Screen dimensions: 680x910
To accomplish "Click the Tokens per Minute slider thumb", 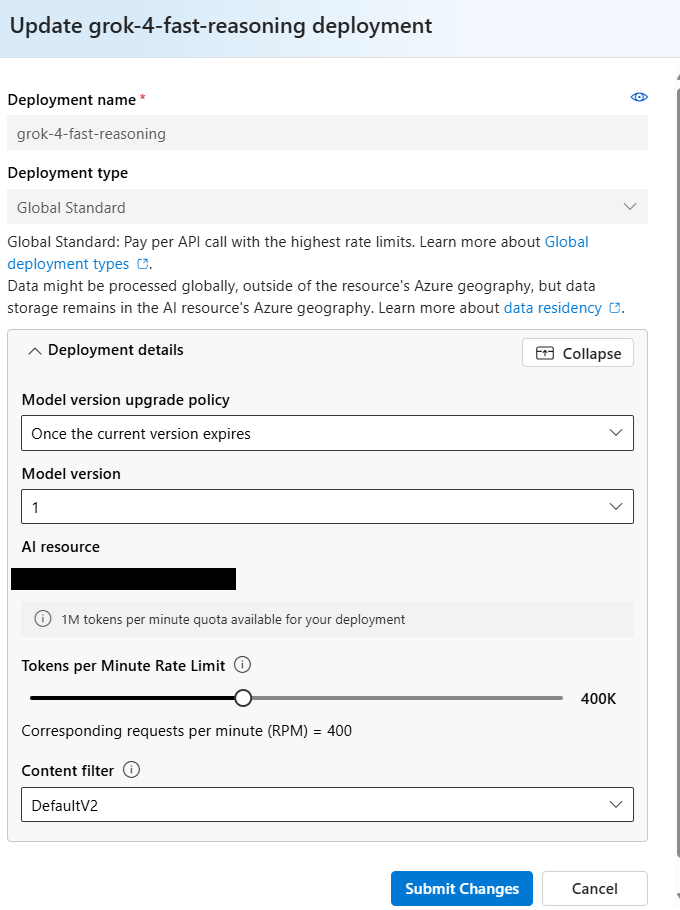I will point(243,698).
